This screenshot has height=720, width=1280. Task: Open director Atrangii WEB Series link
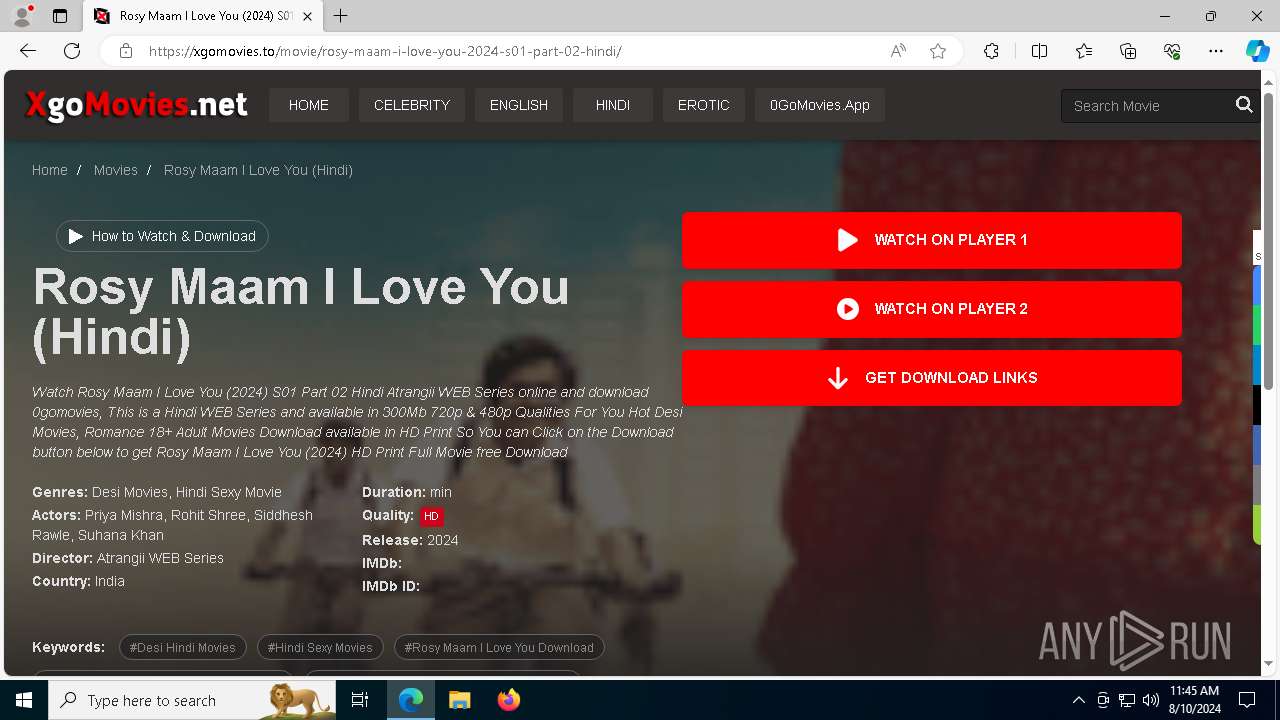pyautogui.click(x=160, y=558)
